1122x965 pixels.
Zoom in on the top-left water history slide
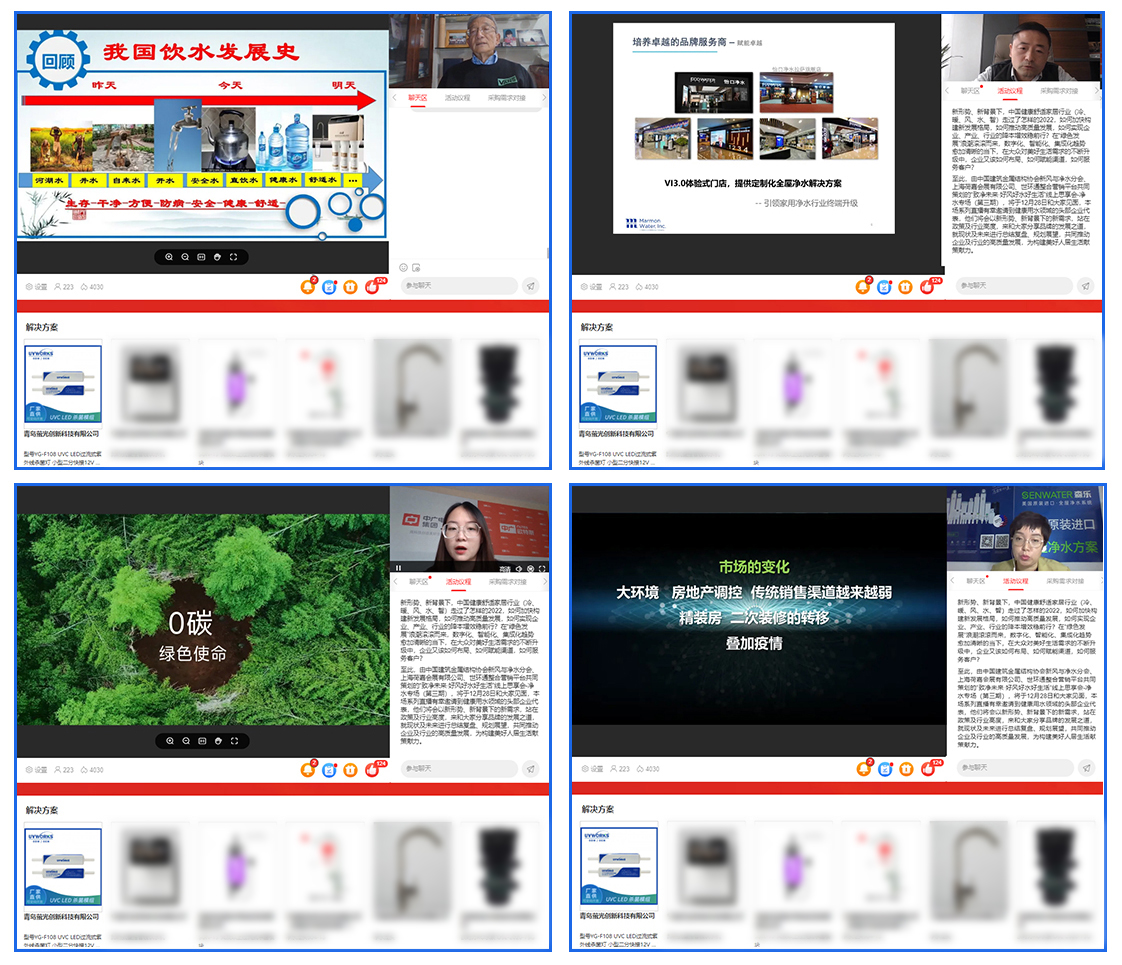(x=170, y=257)
